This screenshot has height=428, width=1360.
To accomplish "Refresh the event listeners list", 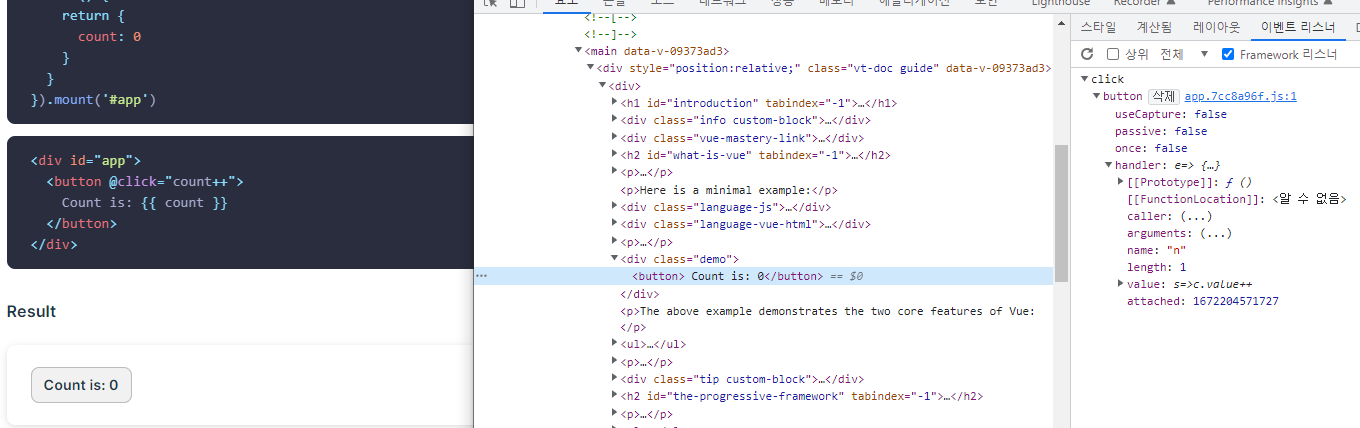I will (x=1088, y=54).
